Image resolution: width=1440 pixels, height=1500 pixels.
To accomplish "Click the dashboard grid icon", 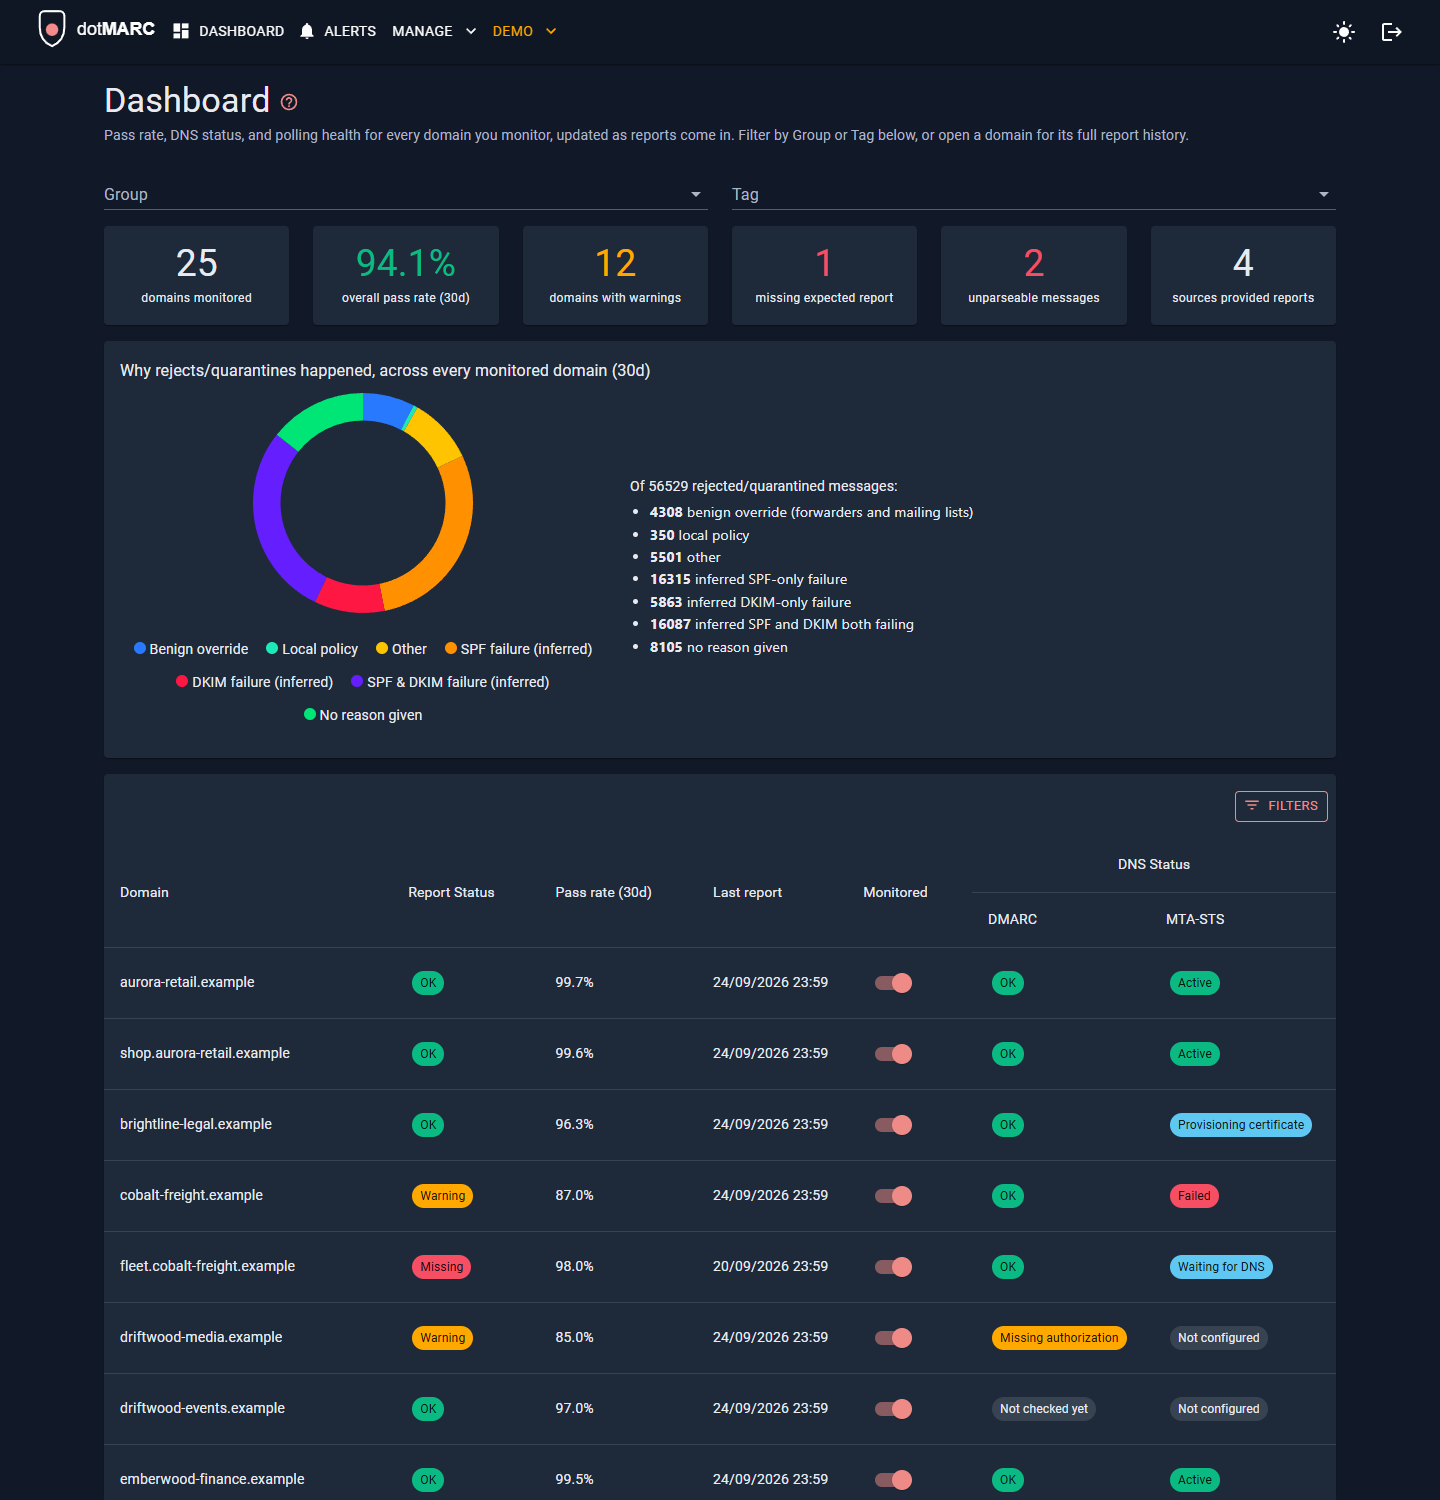I will (181, 31).
